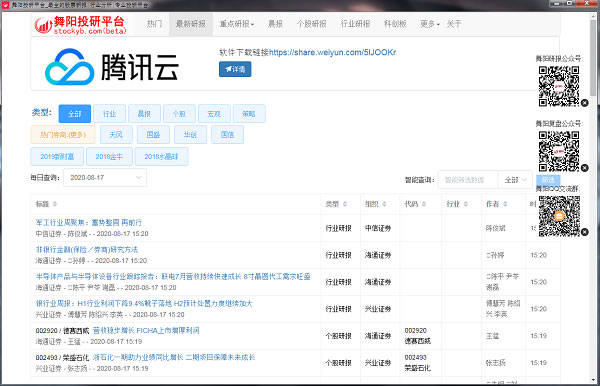This screenshot has height=386, width=600.
Task: Close the first QR code popup
Action: pos(584,103)
